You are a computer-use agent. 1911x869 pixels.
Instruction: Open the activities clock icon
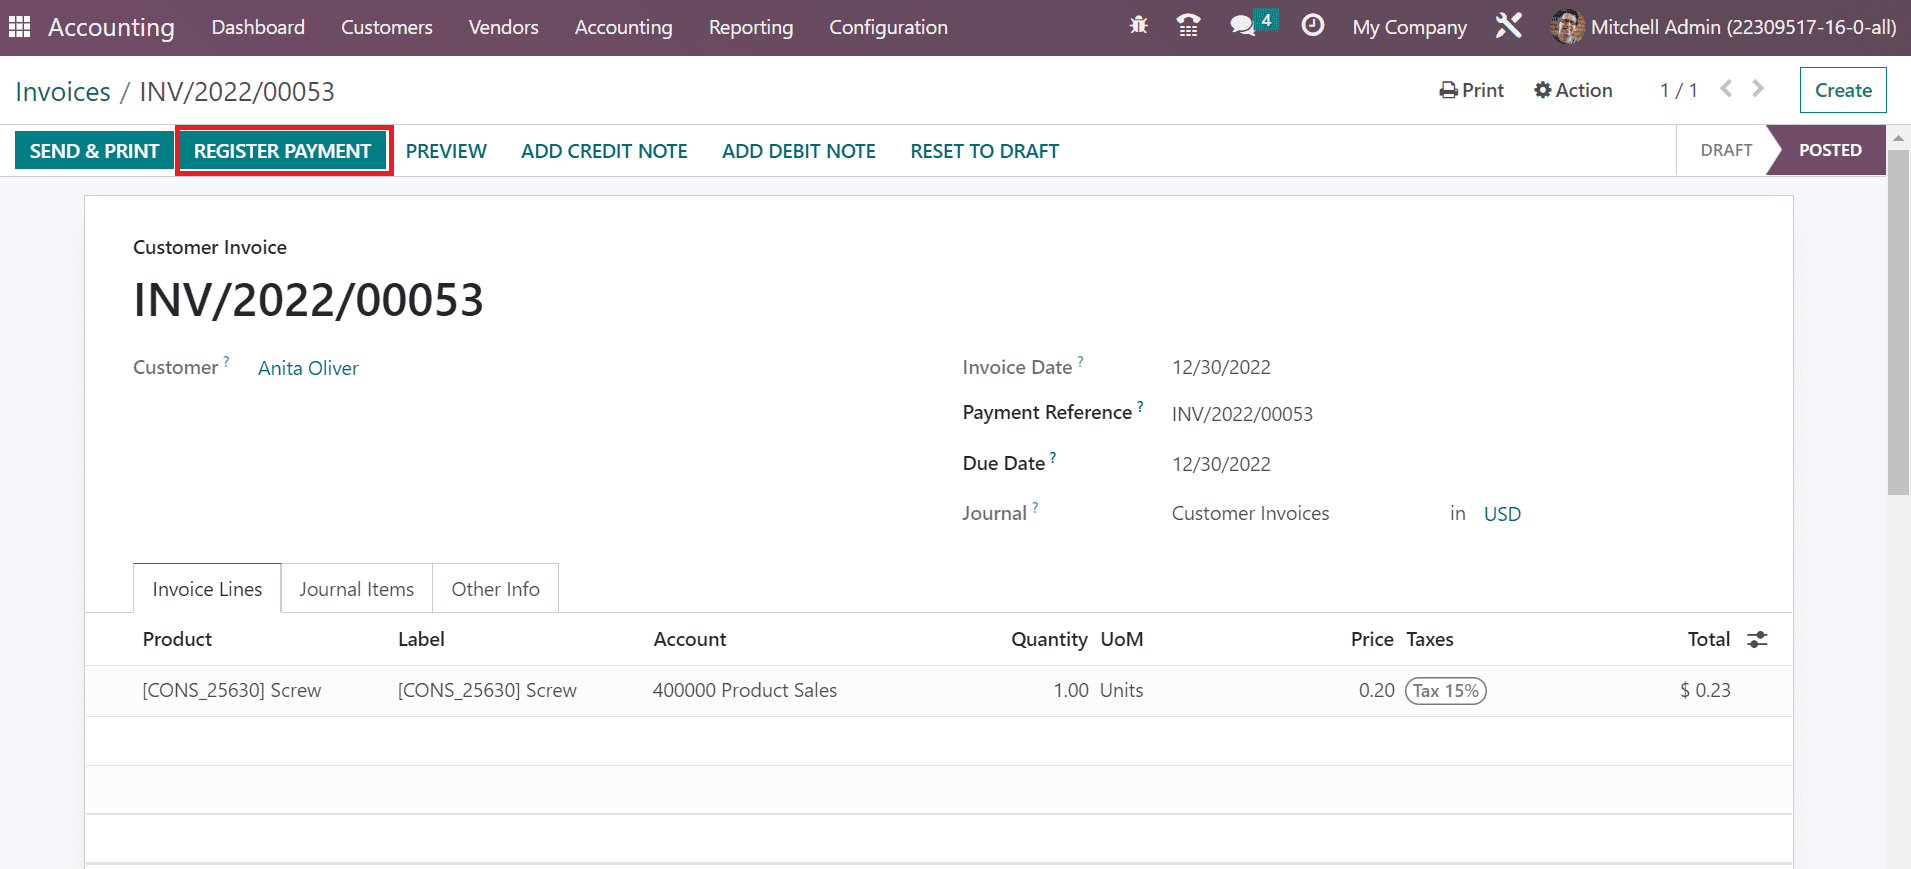coord(1313,26)
